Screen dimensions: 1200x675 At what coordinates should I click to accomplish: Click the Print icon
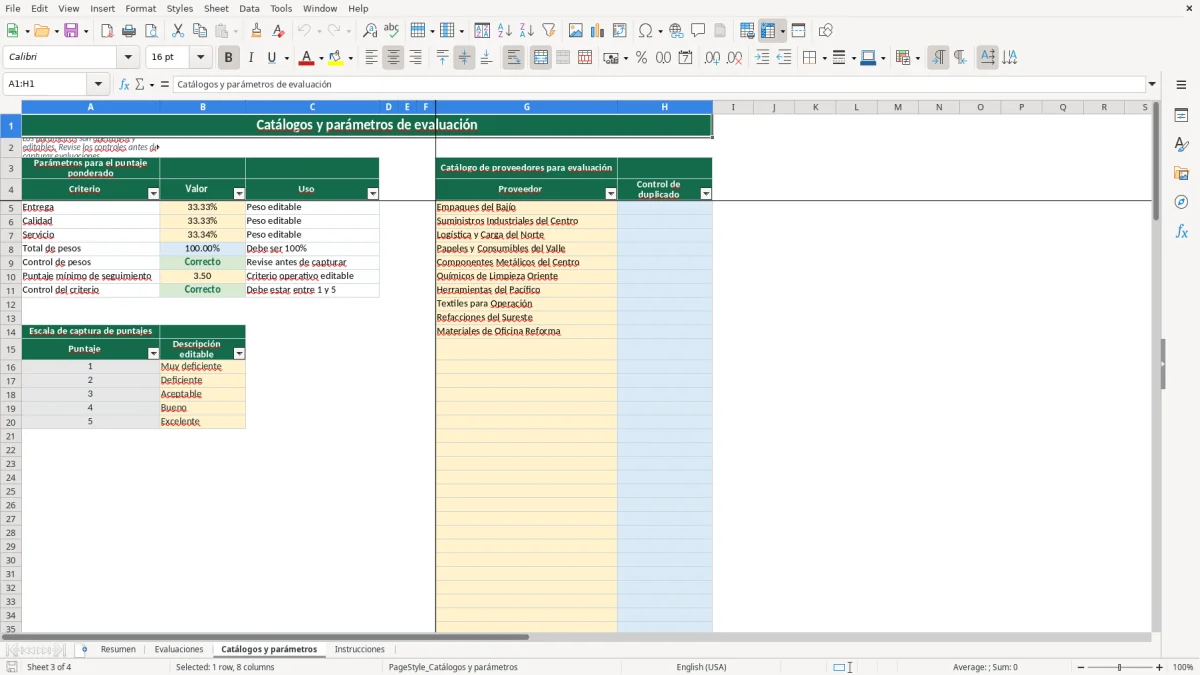pyautogui.click(x=129, y=31)
